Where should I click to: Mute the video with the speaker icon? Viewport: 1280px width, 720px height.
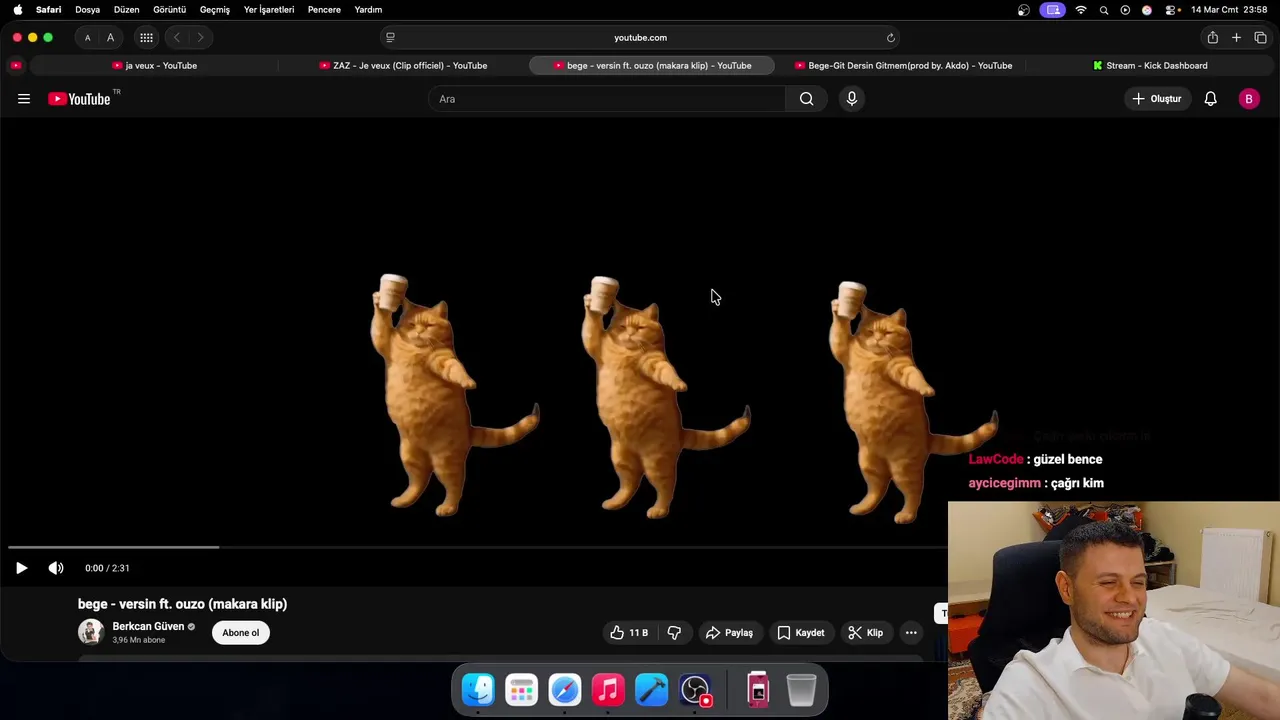56,568
